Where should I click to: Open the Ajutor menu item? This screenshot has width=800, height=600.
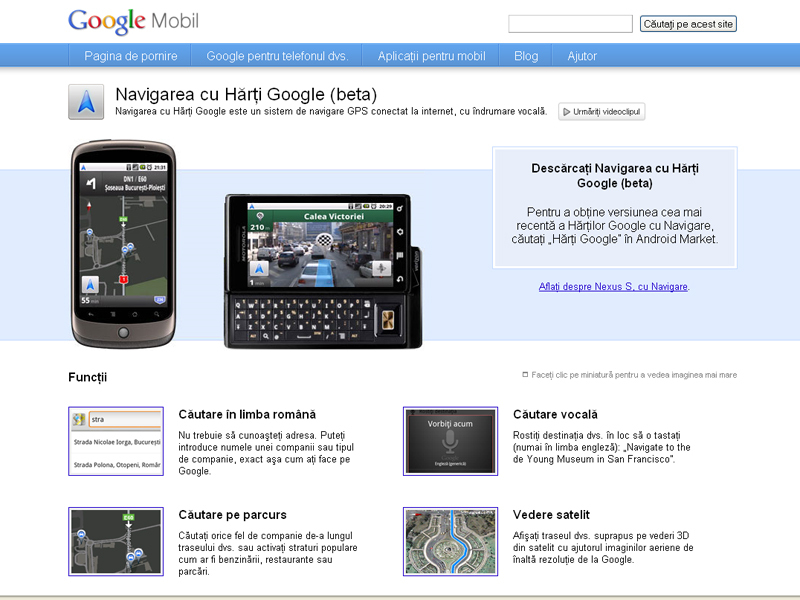pyautogui.click(x=582, y=56)
